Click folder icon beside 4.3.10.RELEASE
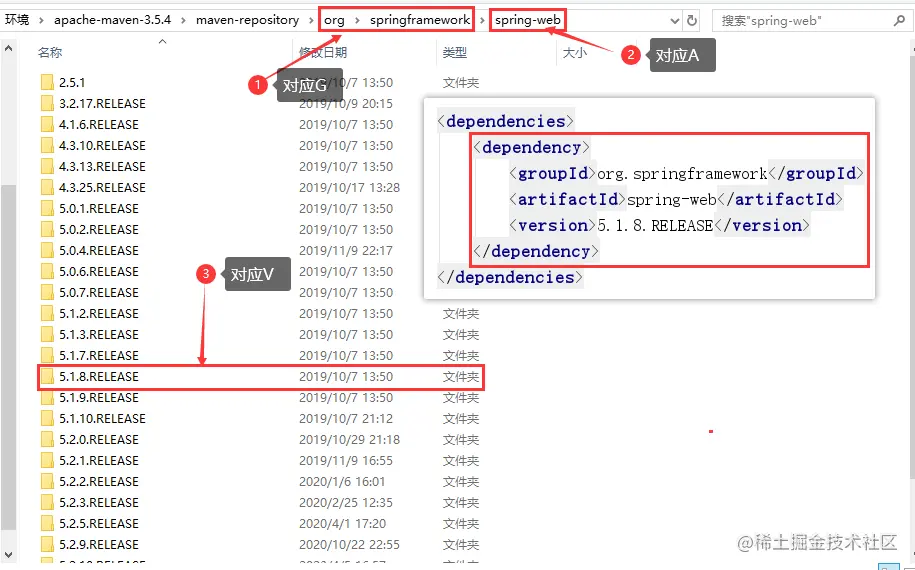 (x=47, y=146)
